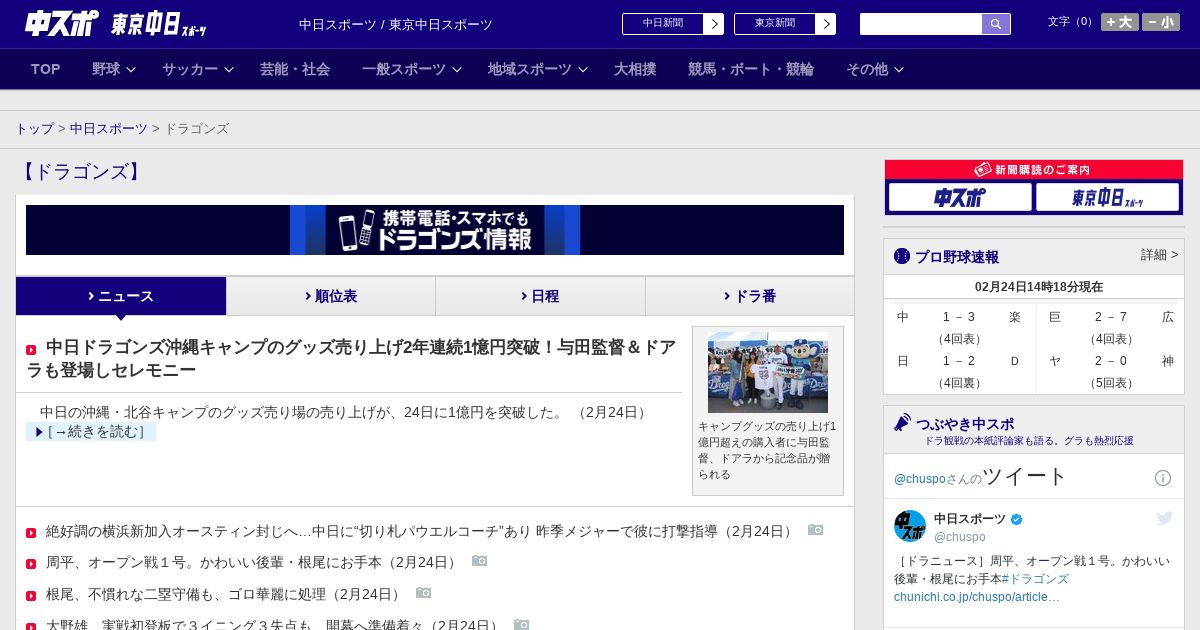Click the 日 vs Ｄ score 1－2
The width and height of the screenshot is (1200, 630).
pos(959,361)
